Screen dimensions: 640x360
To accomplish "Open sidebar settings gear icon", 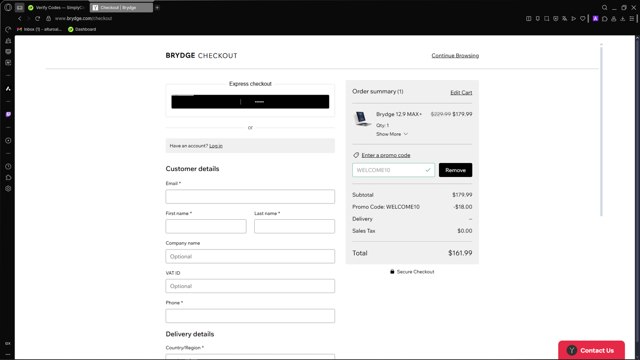I will (8, 189).
